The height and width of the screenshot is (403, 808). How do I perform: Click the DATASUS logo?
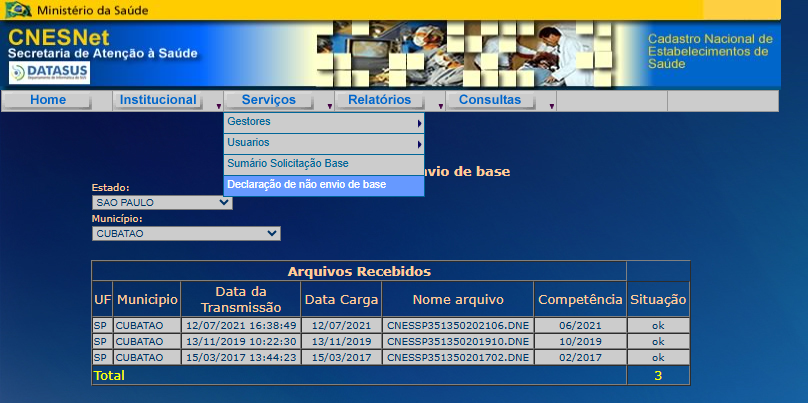click(x=49, y=73)
